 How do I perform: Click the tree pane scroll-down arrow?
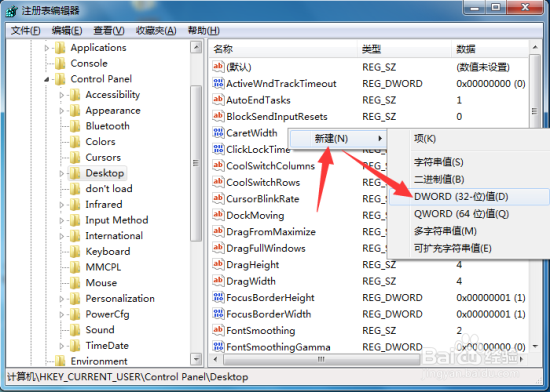tap(196, 359)
